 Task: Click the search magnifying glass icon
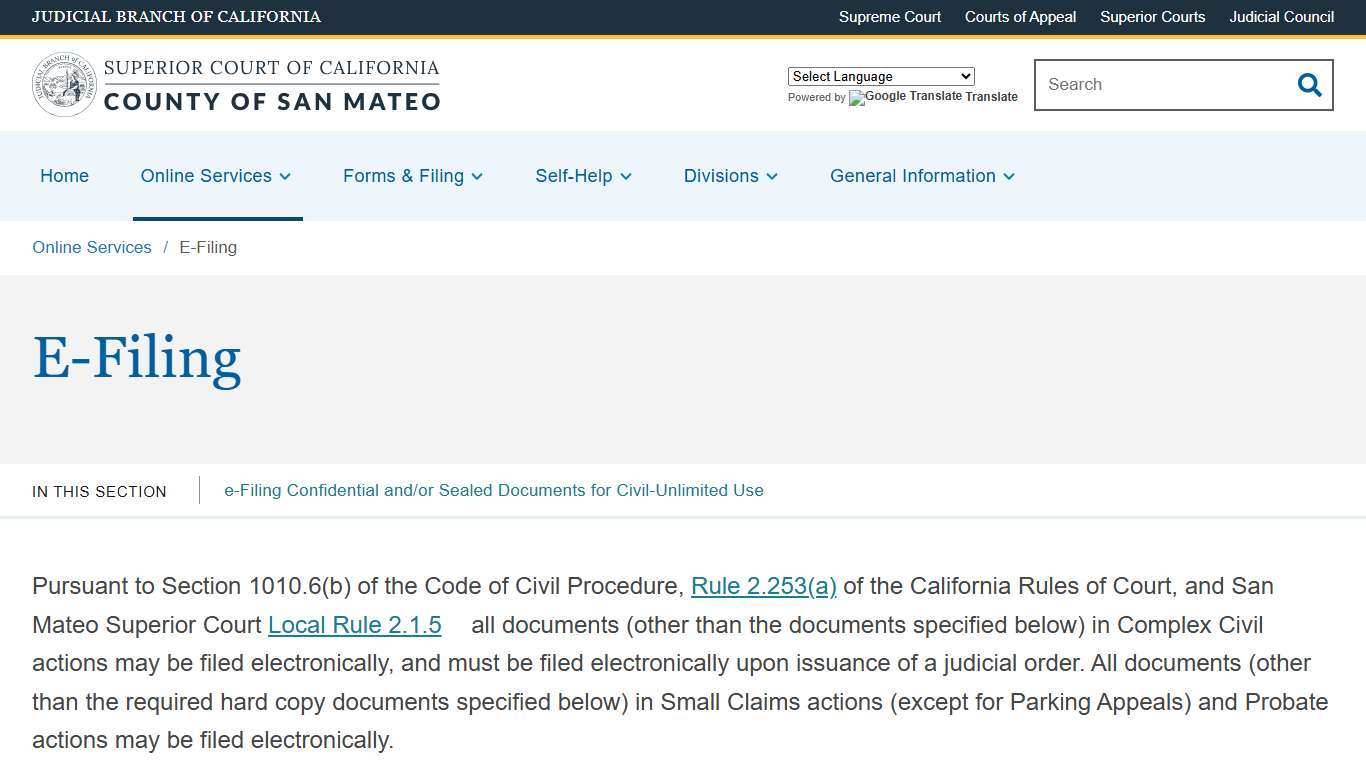(x=1309, y=85)
